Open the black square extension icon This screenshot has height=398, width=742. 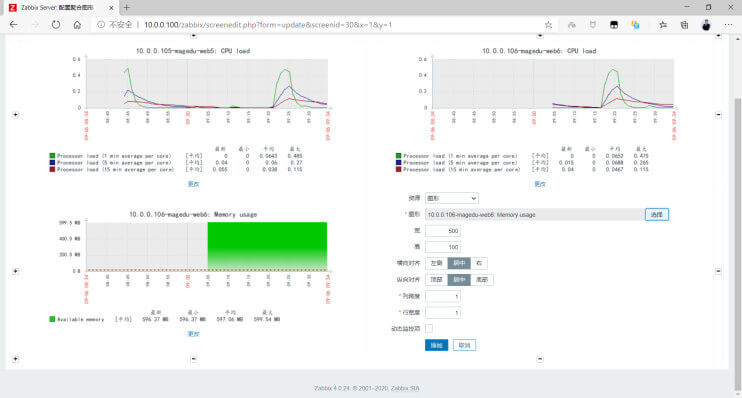click(614, 25)
